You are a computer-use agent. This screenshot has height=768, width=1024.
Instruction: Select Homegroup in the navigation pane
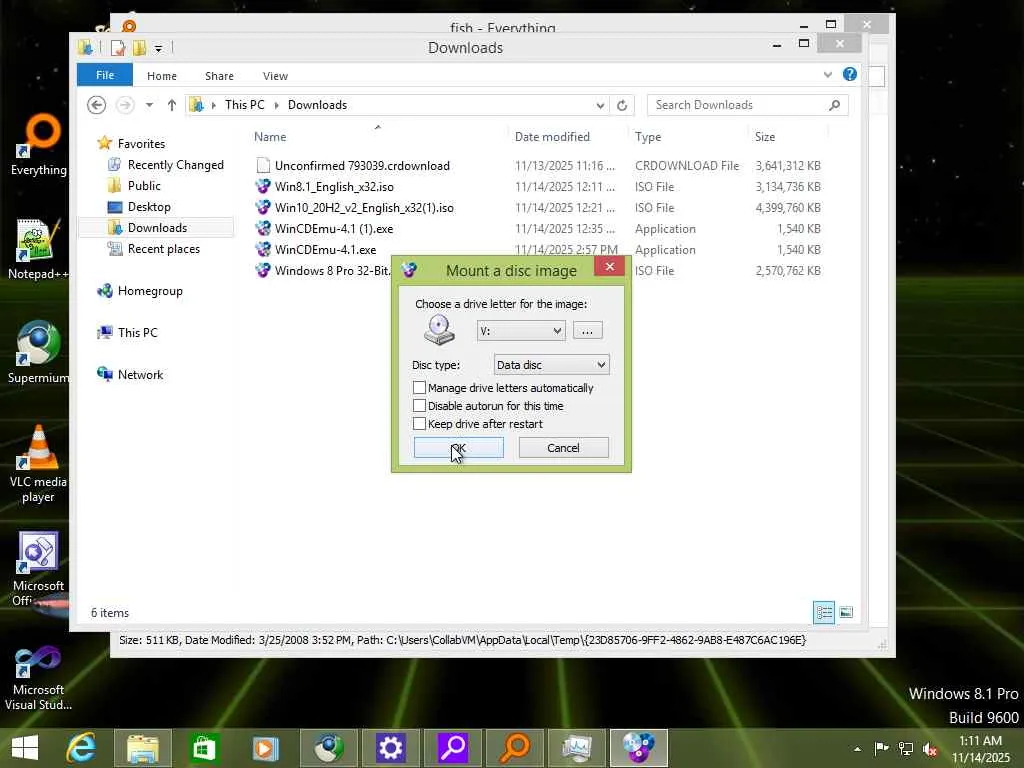click(x=150, y=291)
